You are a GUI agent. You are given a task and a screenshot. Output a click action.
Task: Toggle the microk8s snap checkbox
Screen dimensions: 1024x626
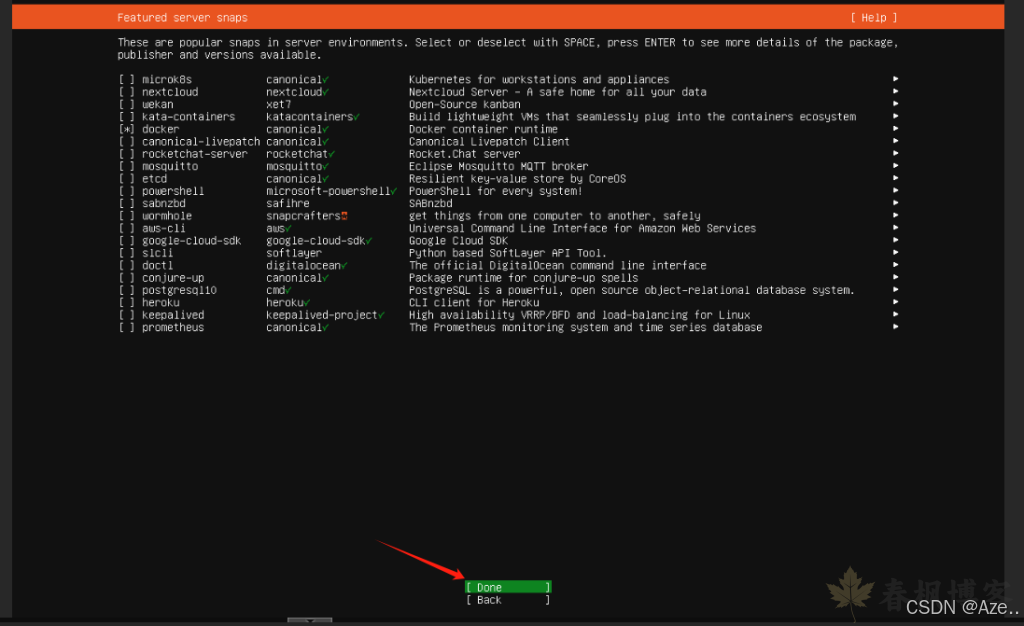127,80
